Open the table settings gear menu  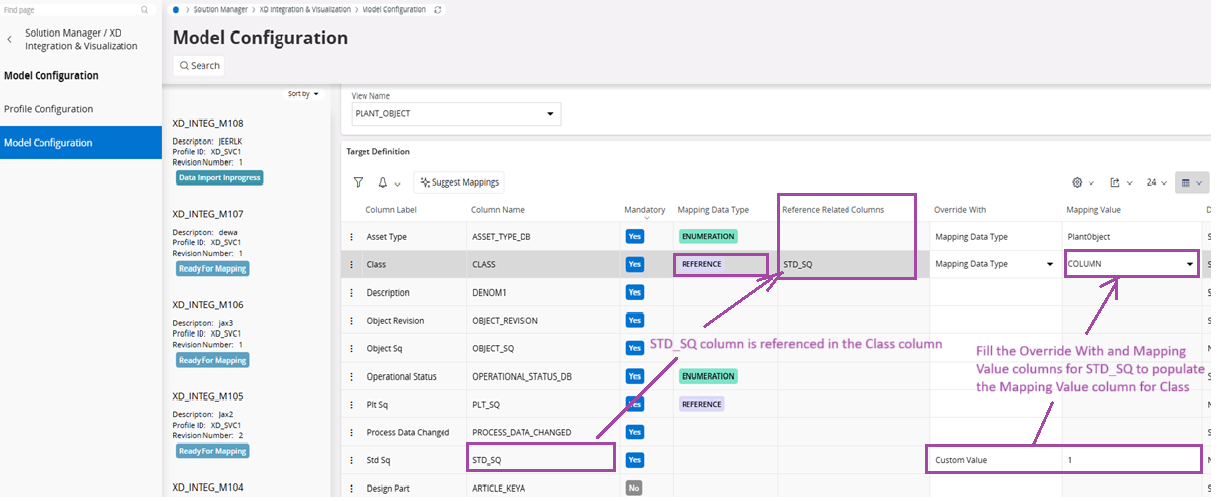[1078, 183]
